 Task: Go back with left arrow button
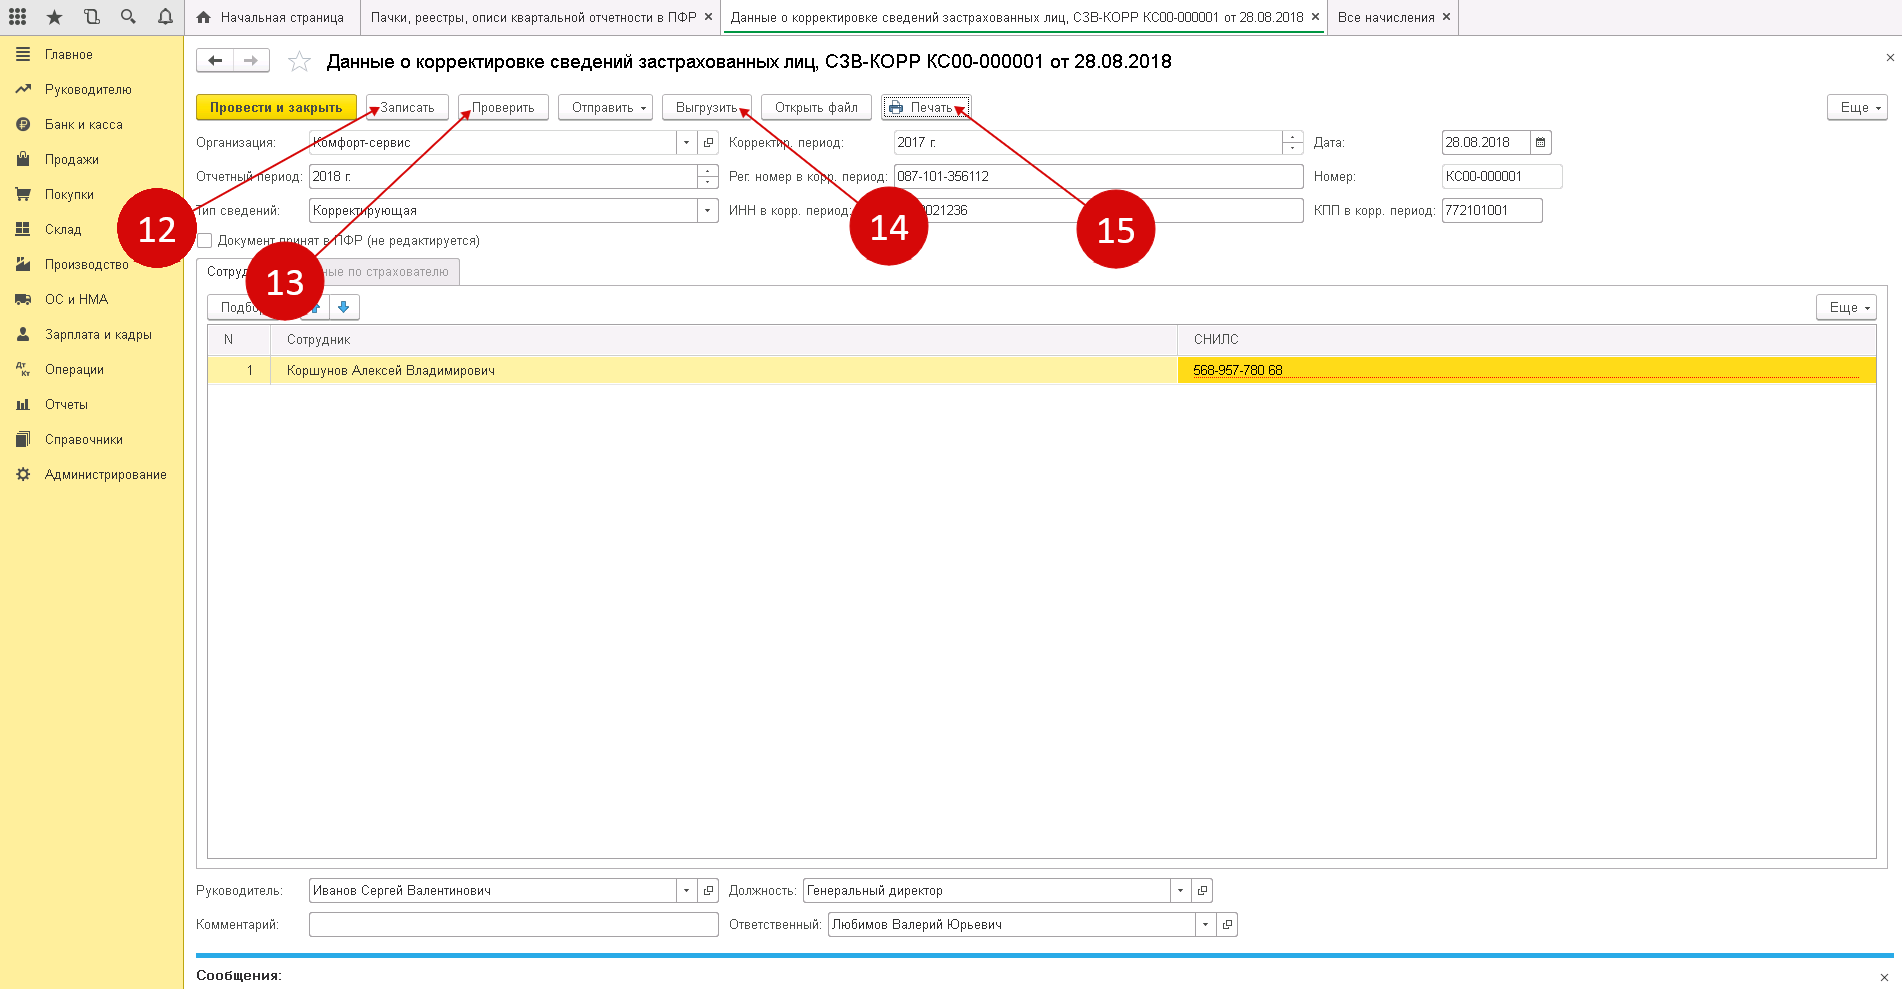pyautogui.click(x=215, y=61)
